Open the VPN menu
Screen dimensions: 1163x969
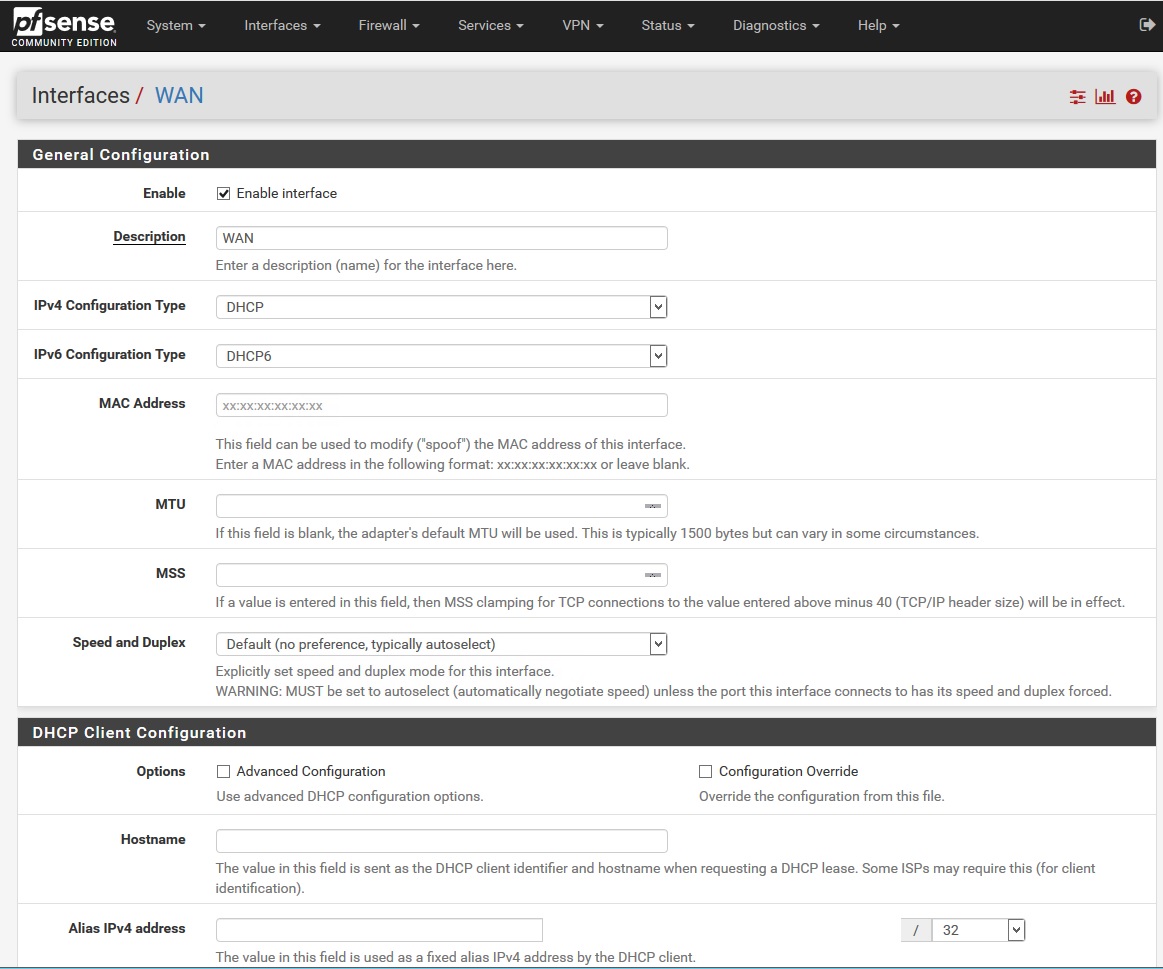point(583,25)
